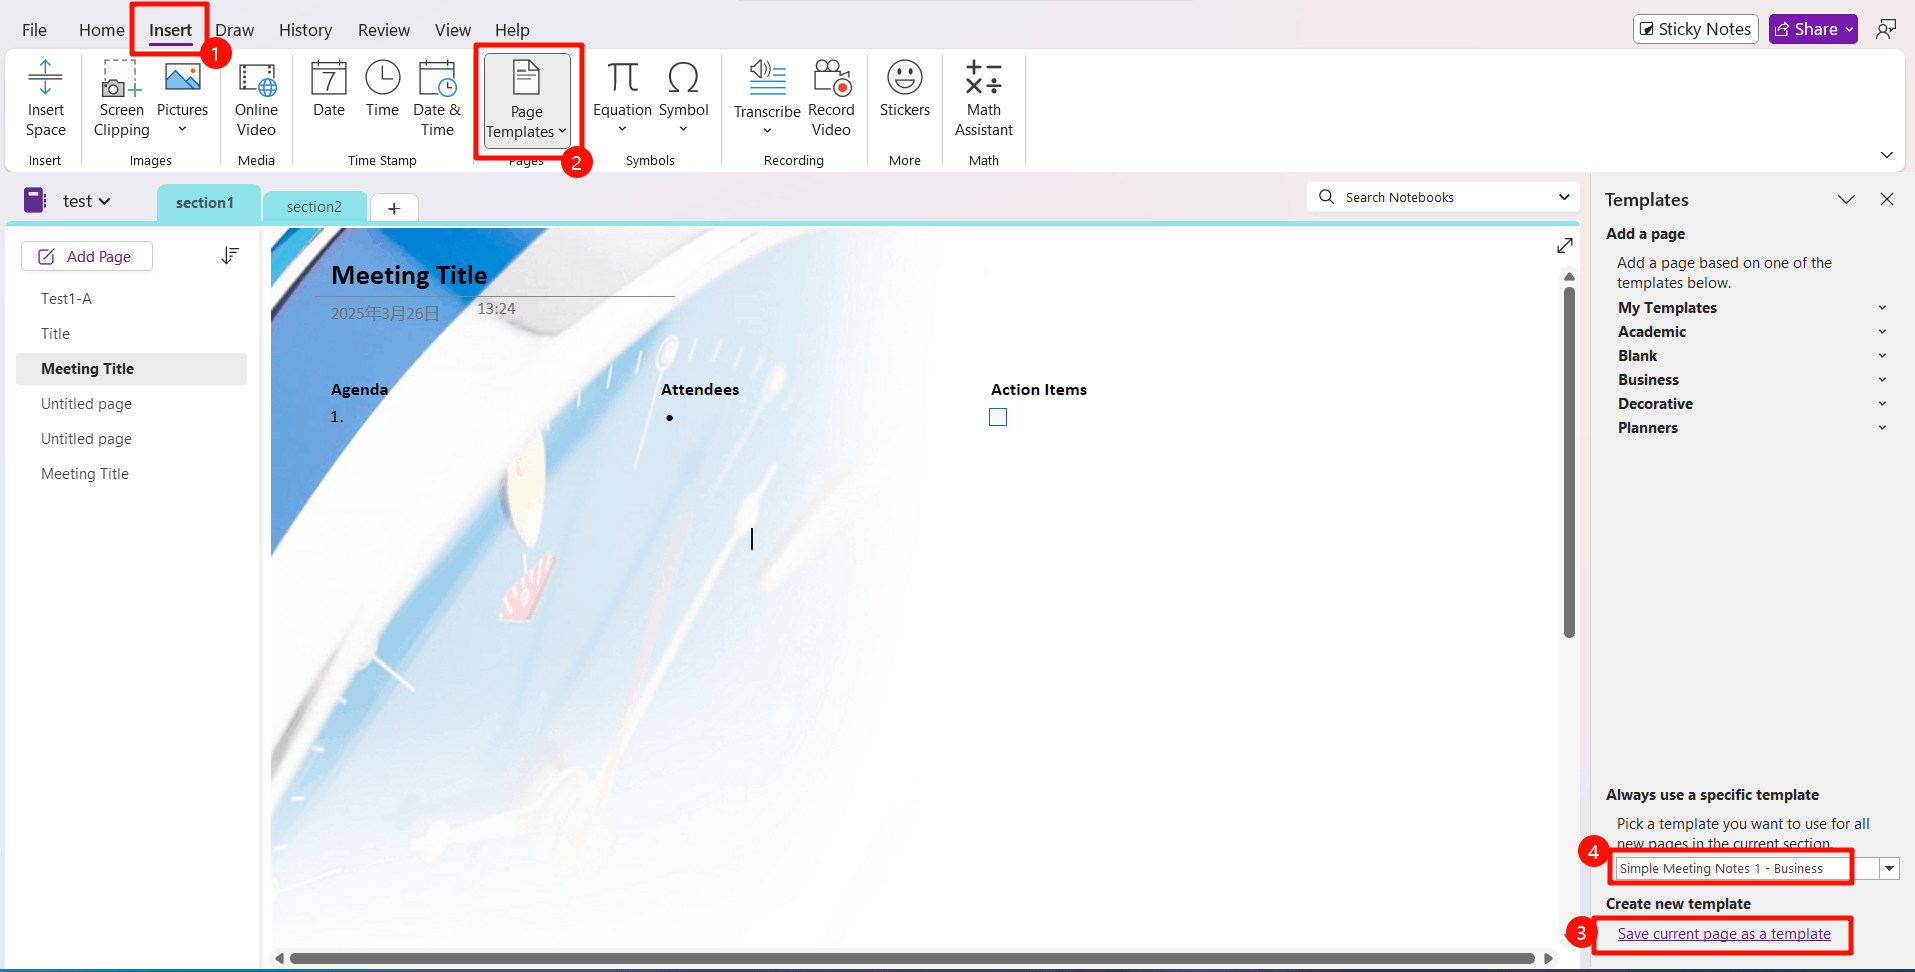Select the Insert Space tool
Viewport: 1915px width, 972px height.
[x=45, y=100]
